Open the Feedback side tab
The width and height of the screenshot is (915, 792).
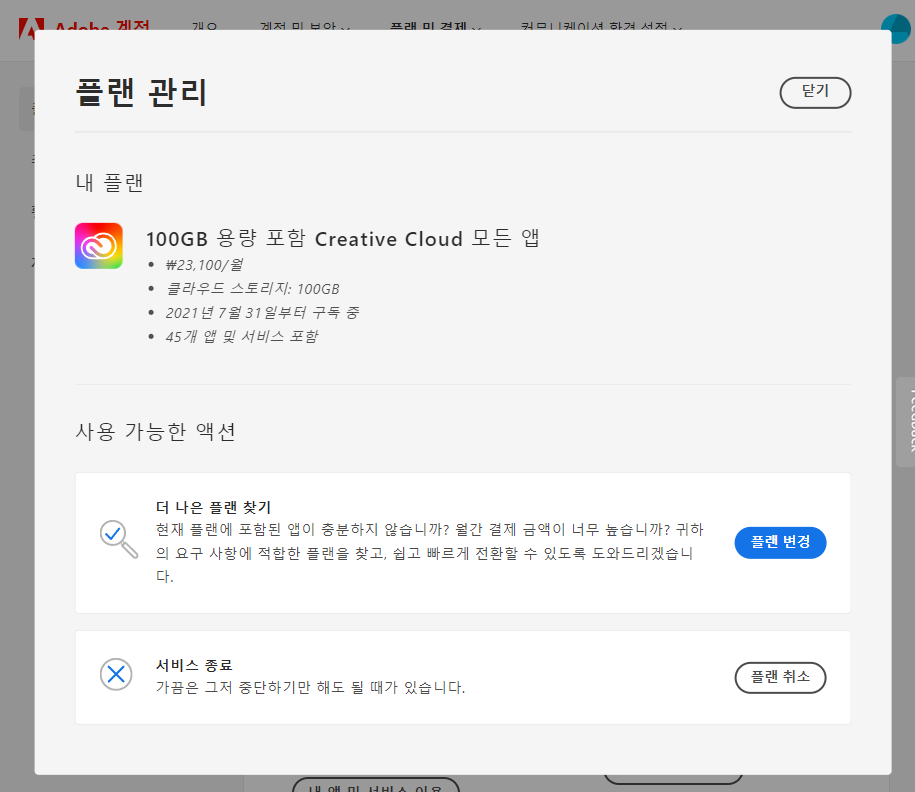coord(906,421)
